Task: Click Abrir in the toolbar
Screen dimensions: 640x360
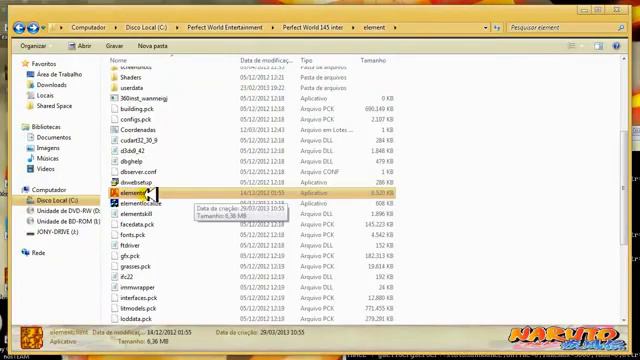Action: click(x=80, y=46)
